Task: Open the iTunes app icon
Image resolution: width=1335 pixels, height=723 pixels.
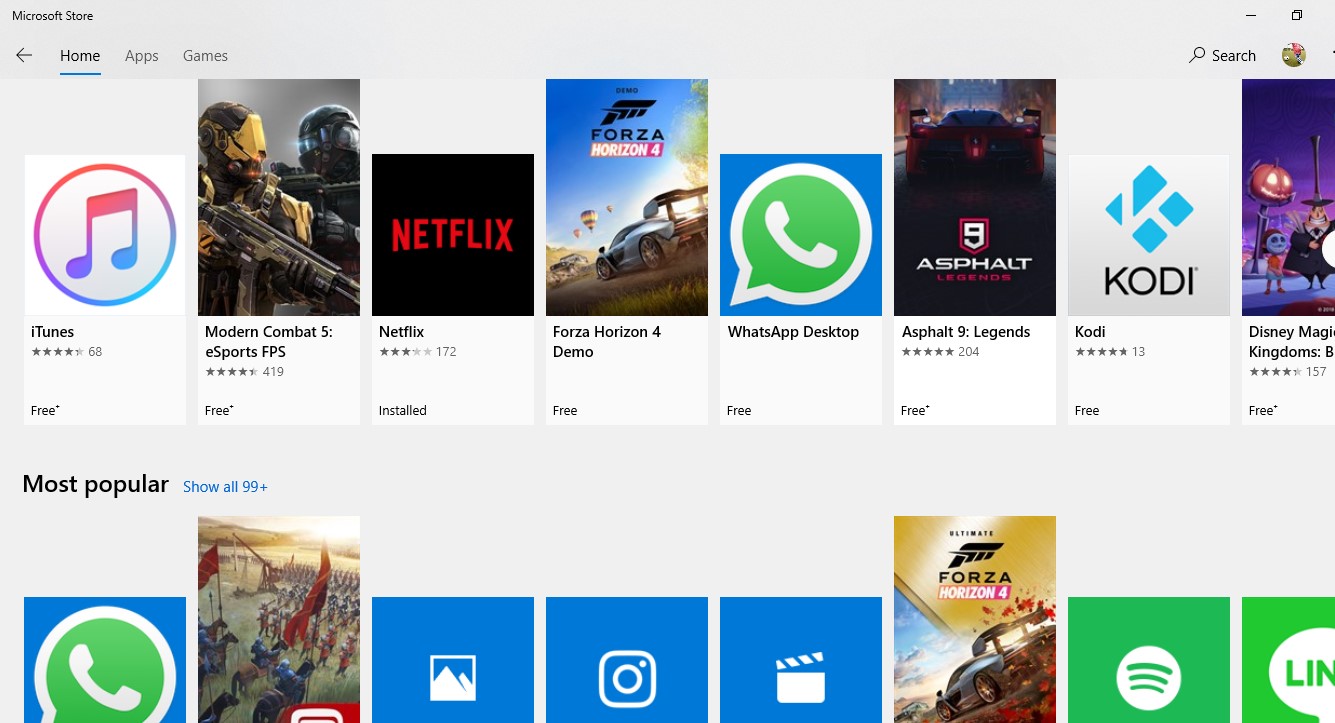Action: (105, 235)
